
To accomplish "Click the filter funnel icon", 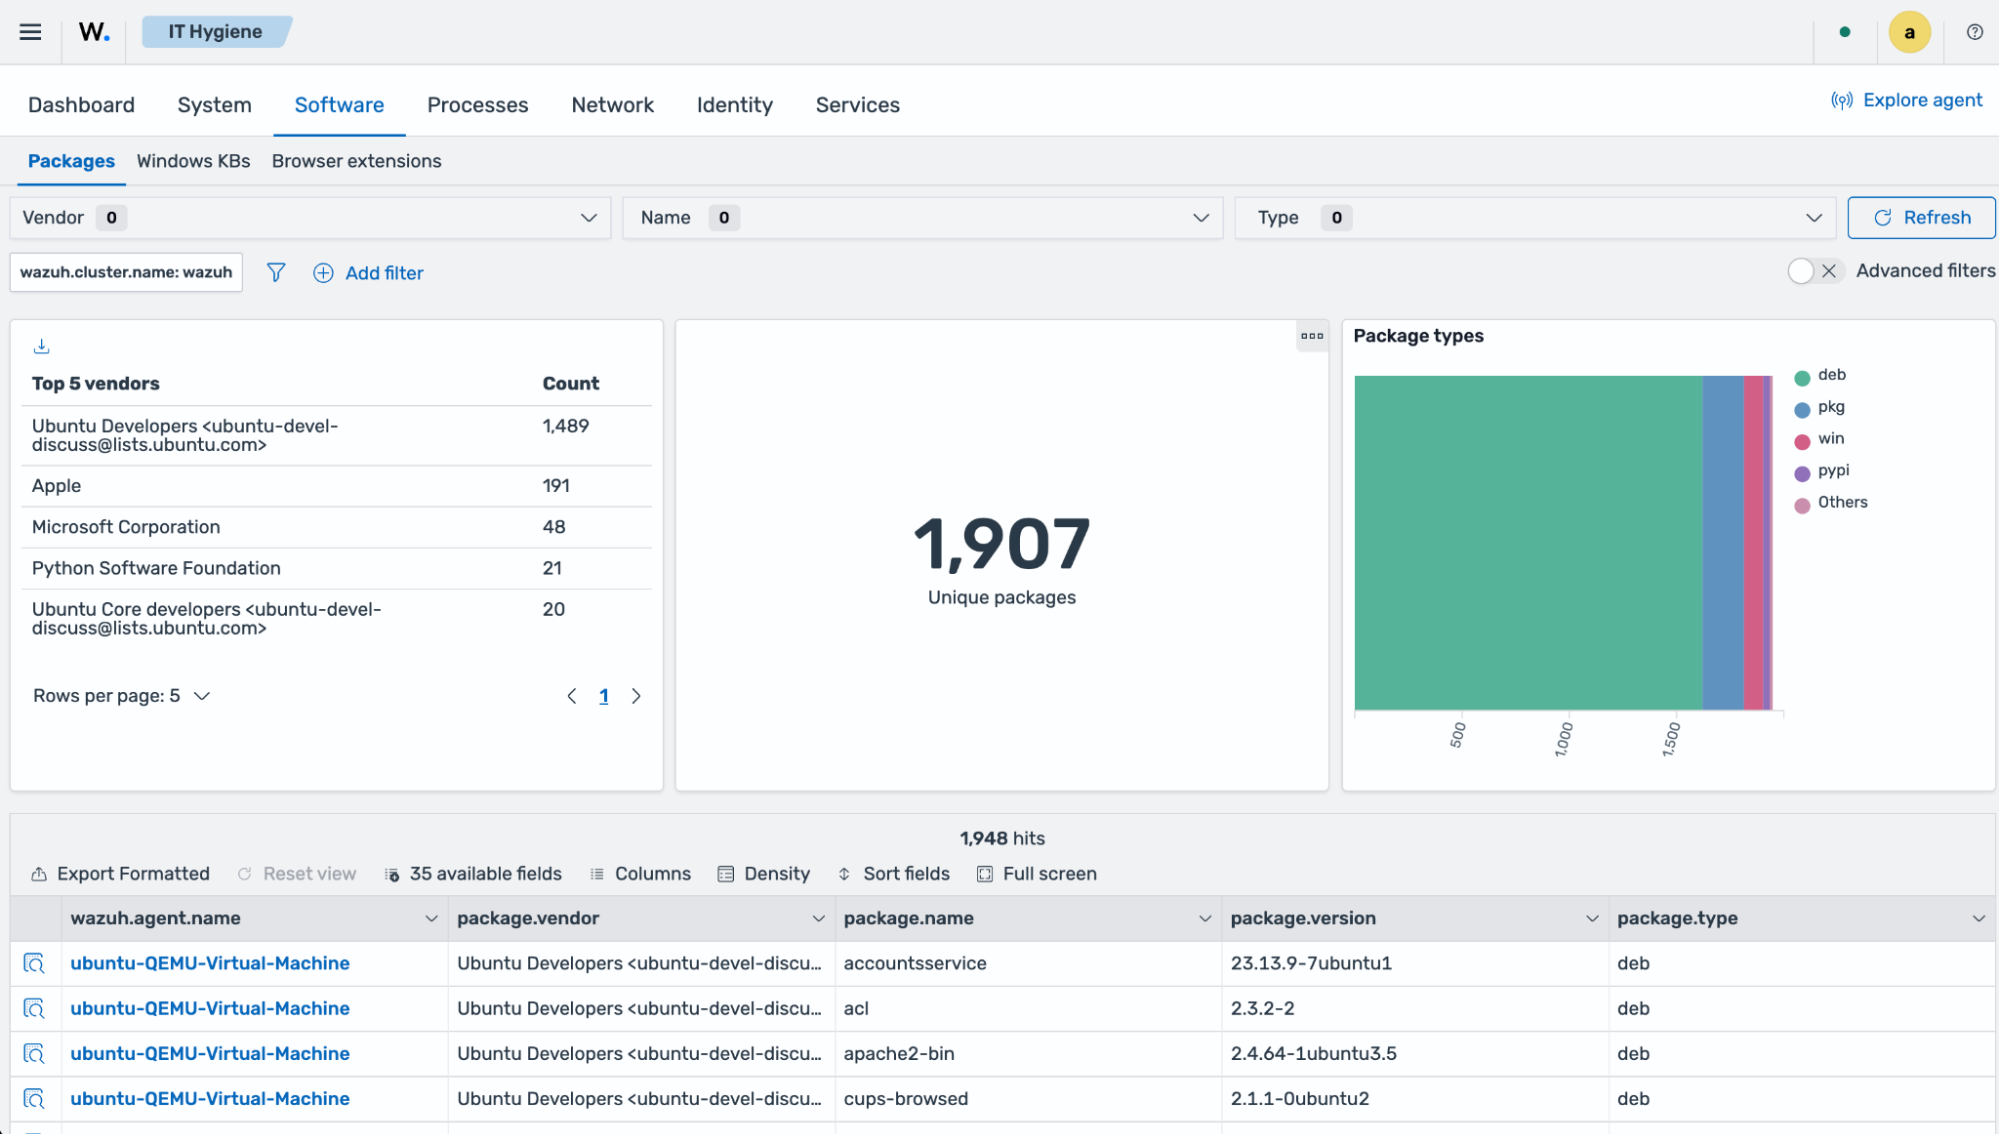I will [276, 272].
